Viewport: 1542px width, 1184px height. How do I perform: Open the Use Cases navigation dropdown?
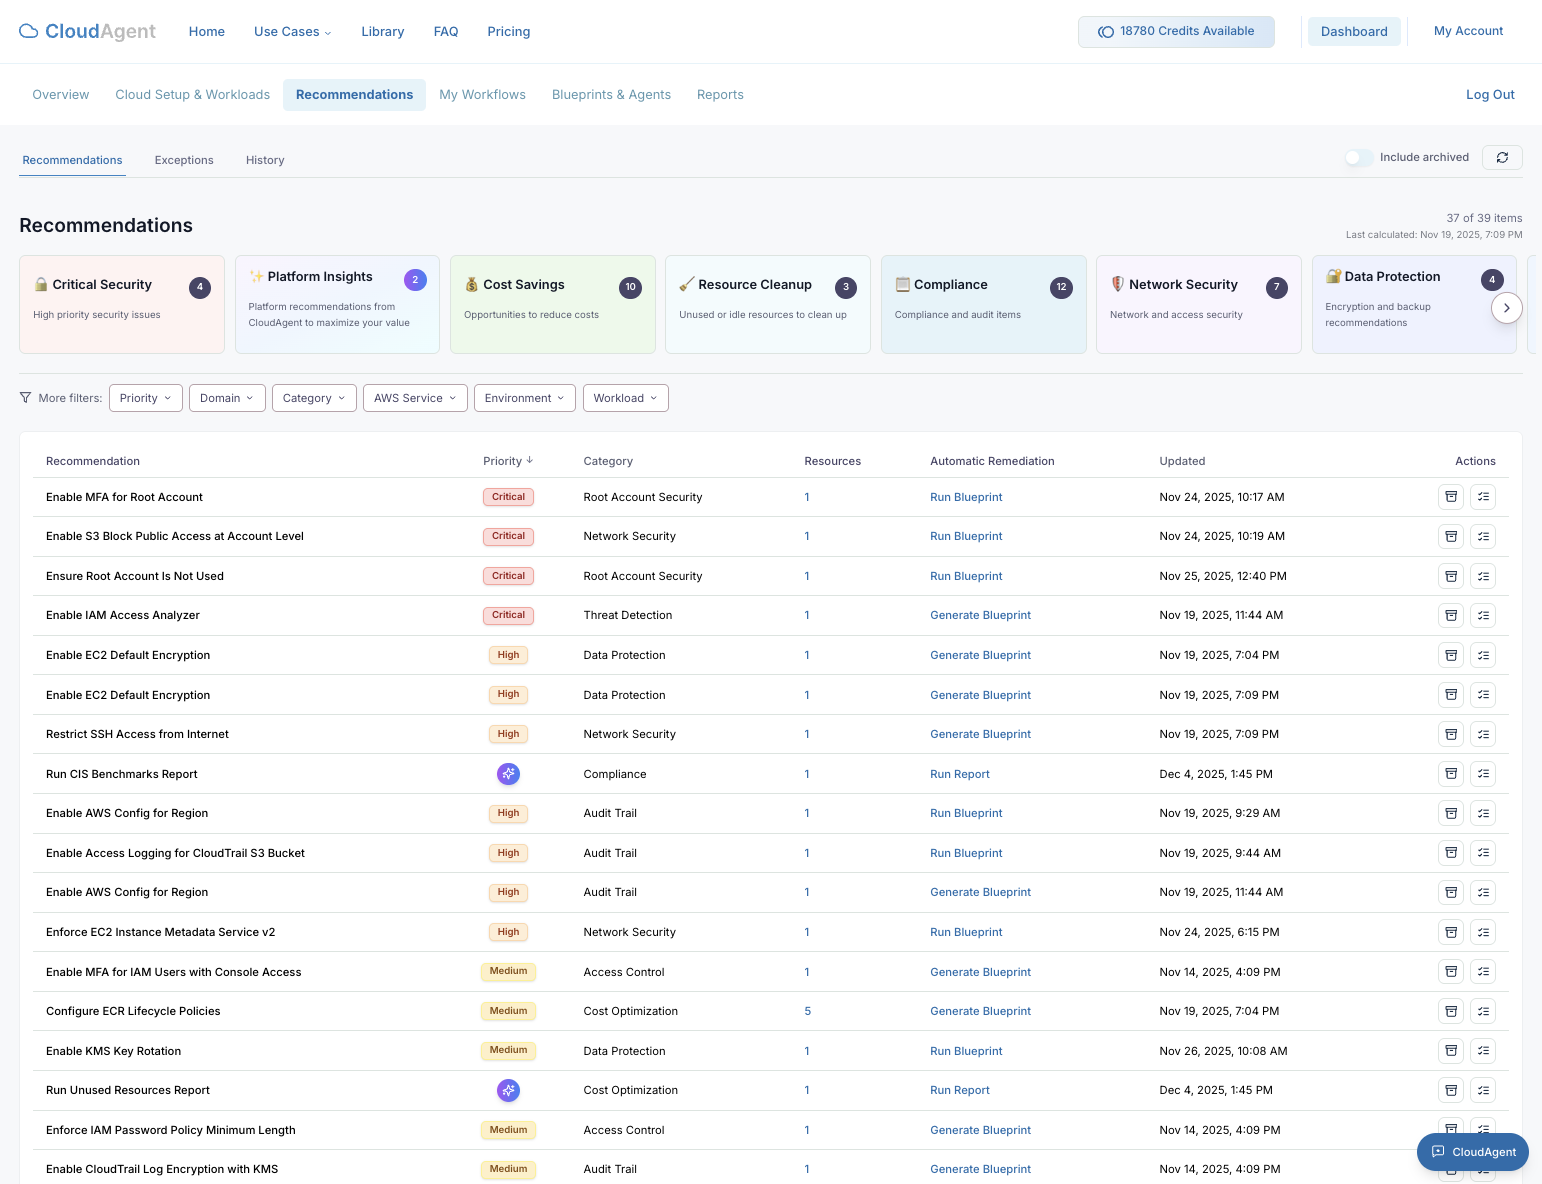pos(292,31)
